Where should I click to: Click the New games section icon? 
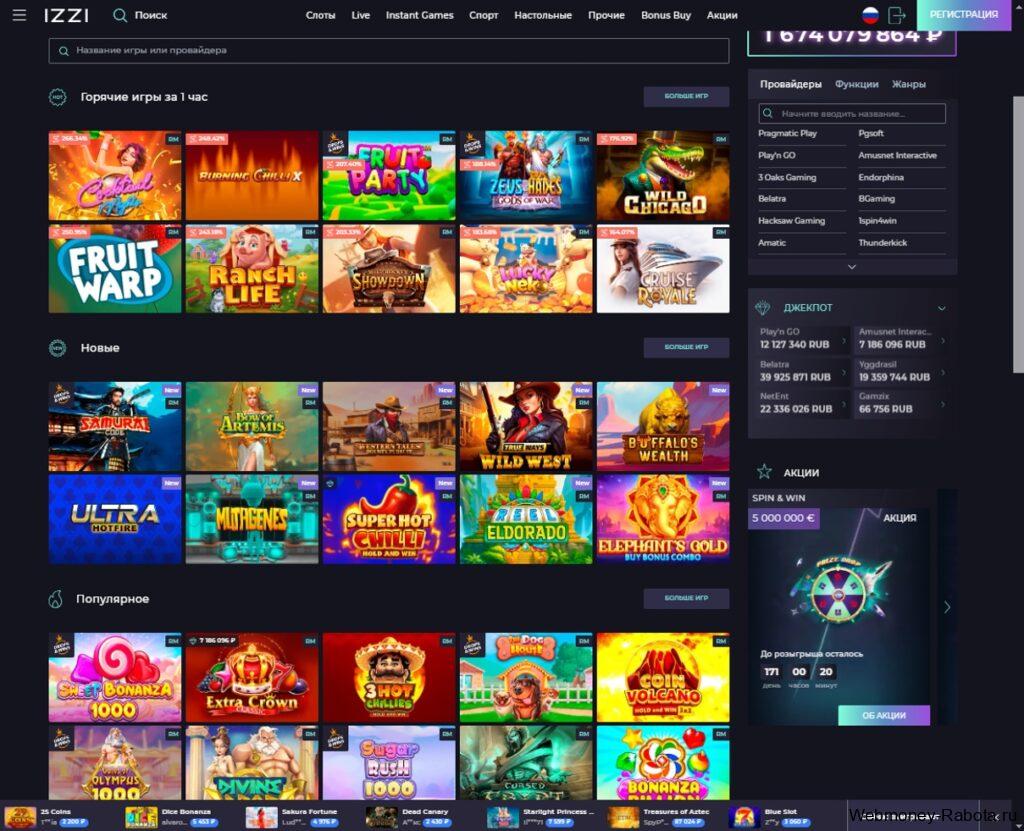click(58, 348)
